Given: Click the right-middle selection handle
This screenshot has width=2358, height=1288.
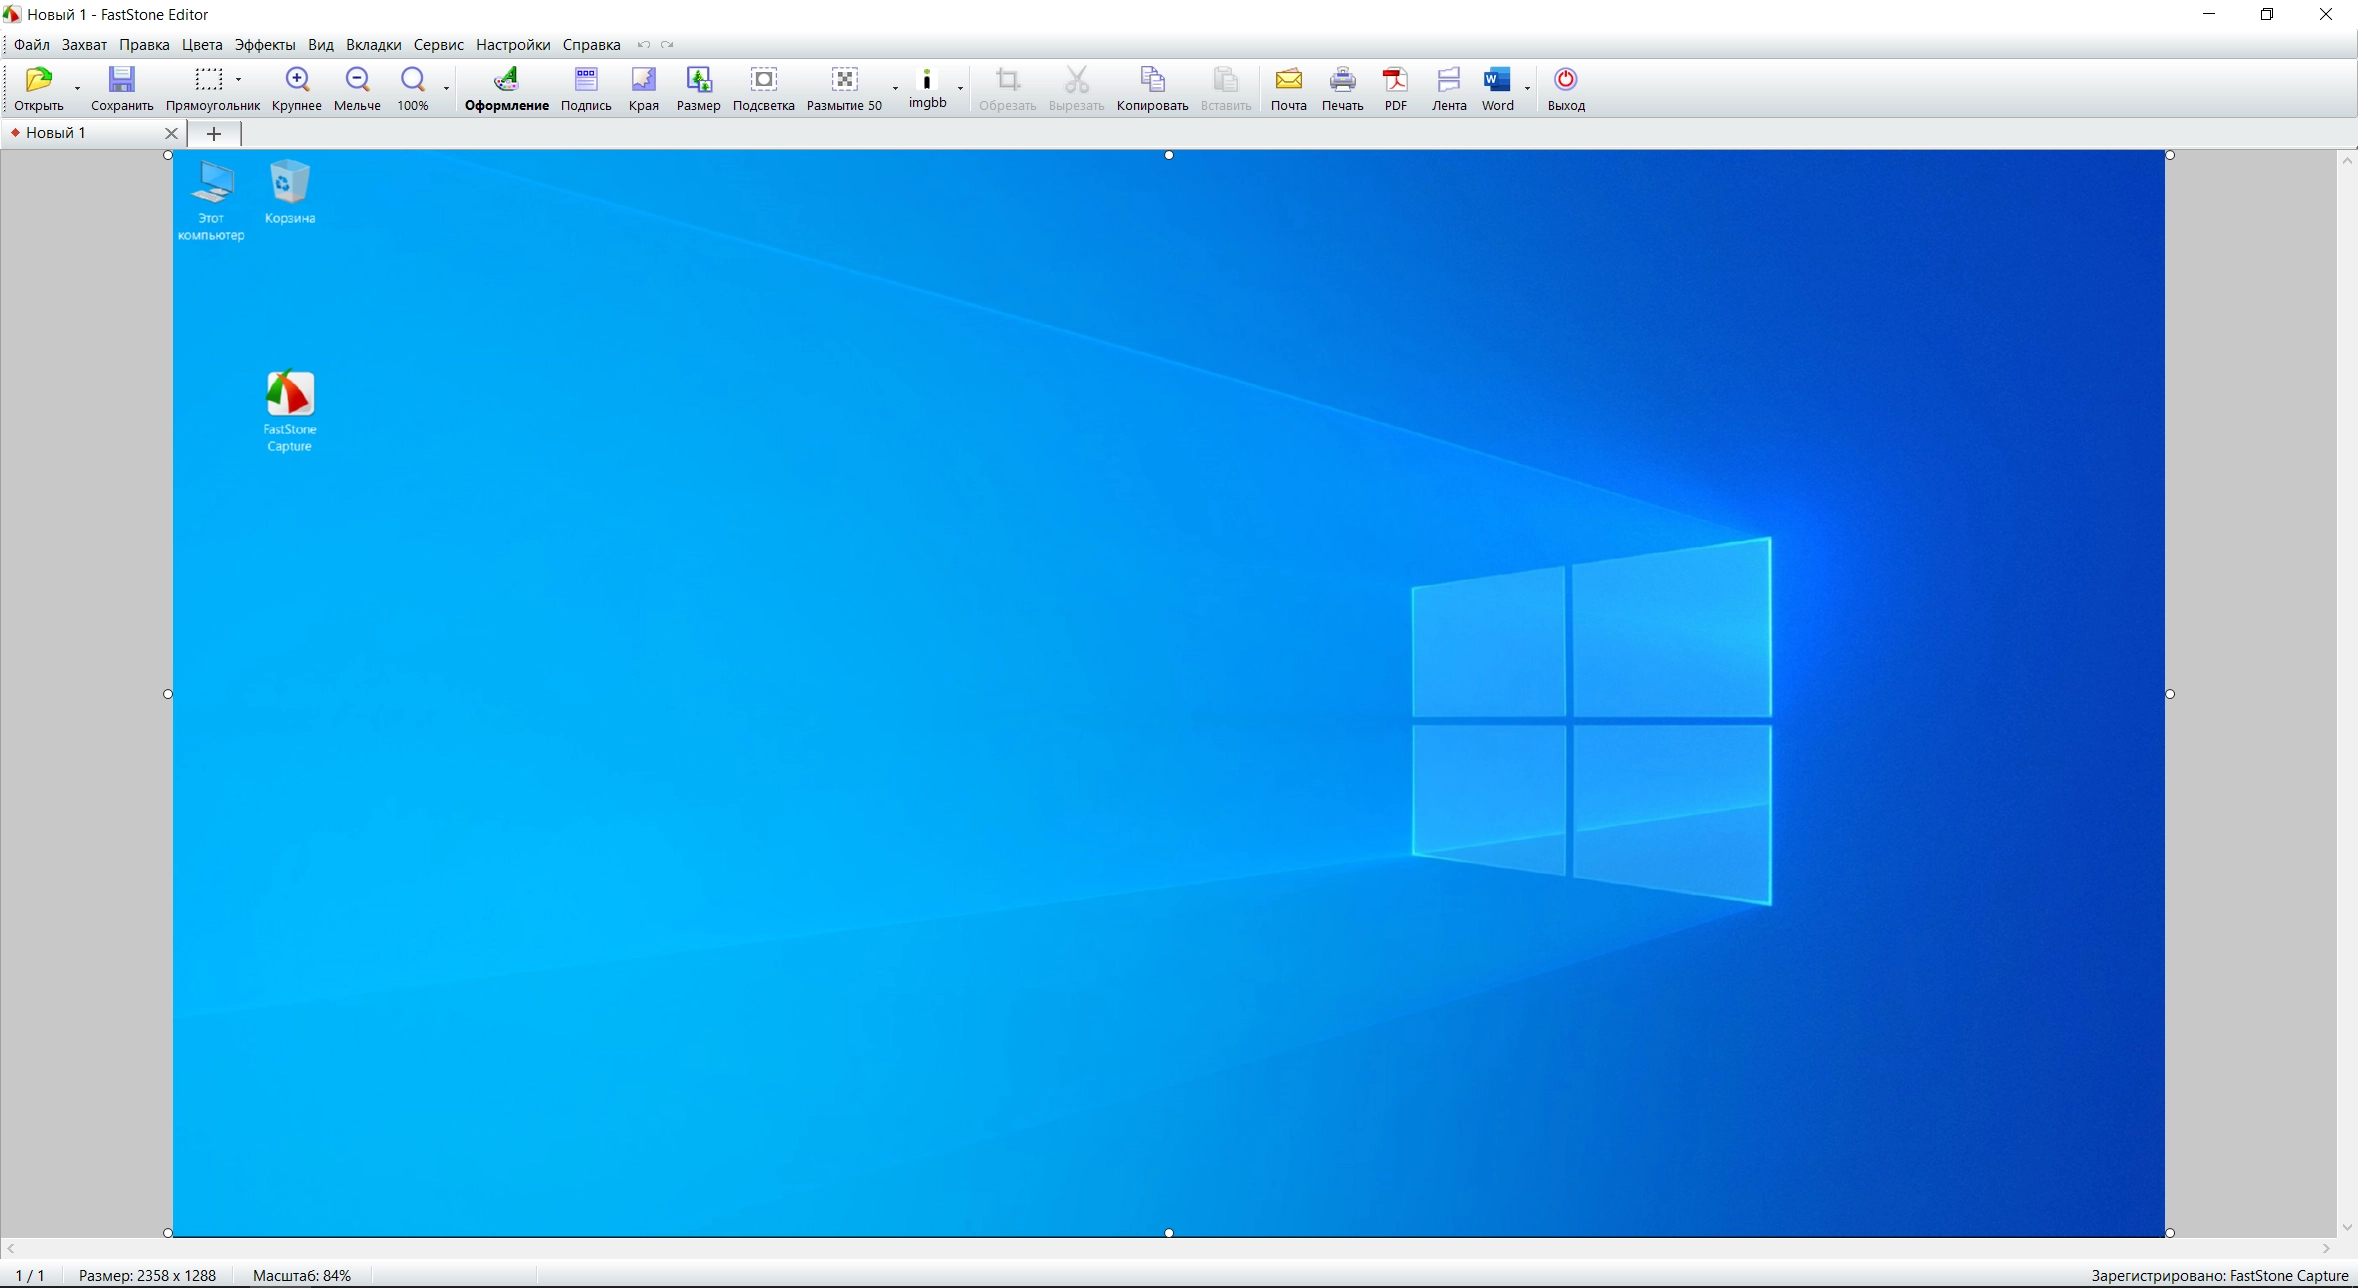Looking at the screenshot, I should (x=2170, y=694).
